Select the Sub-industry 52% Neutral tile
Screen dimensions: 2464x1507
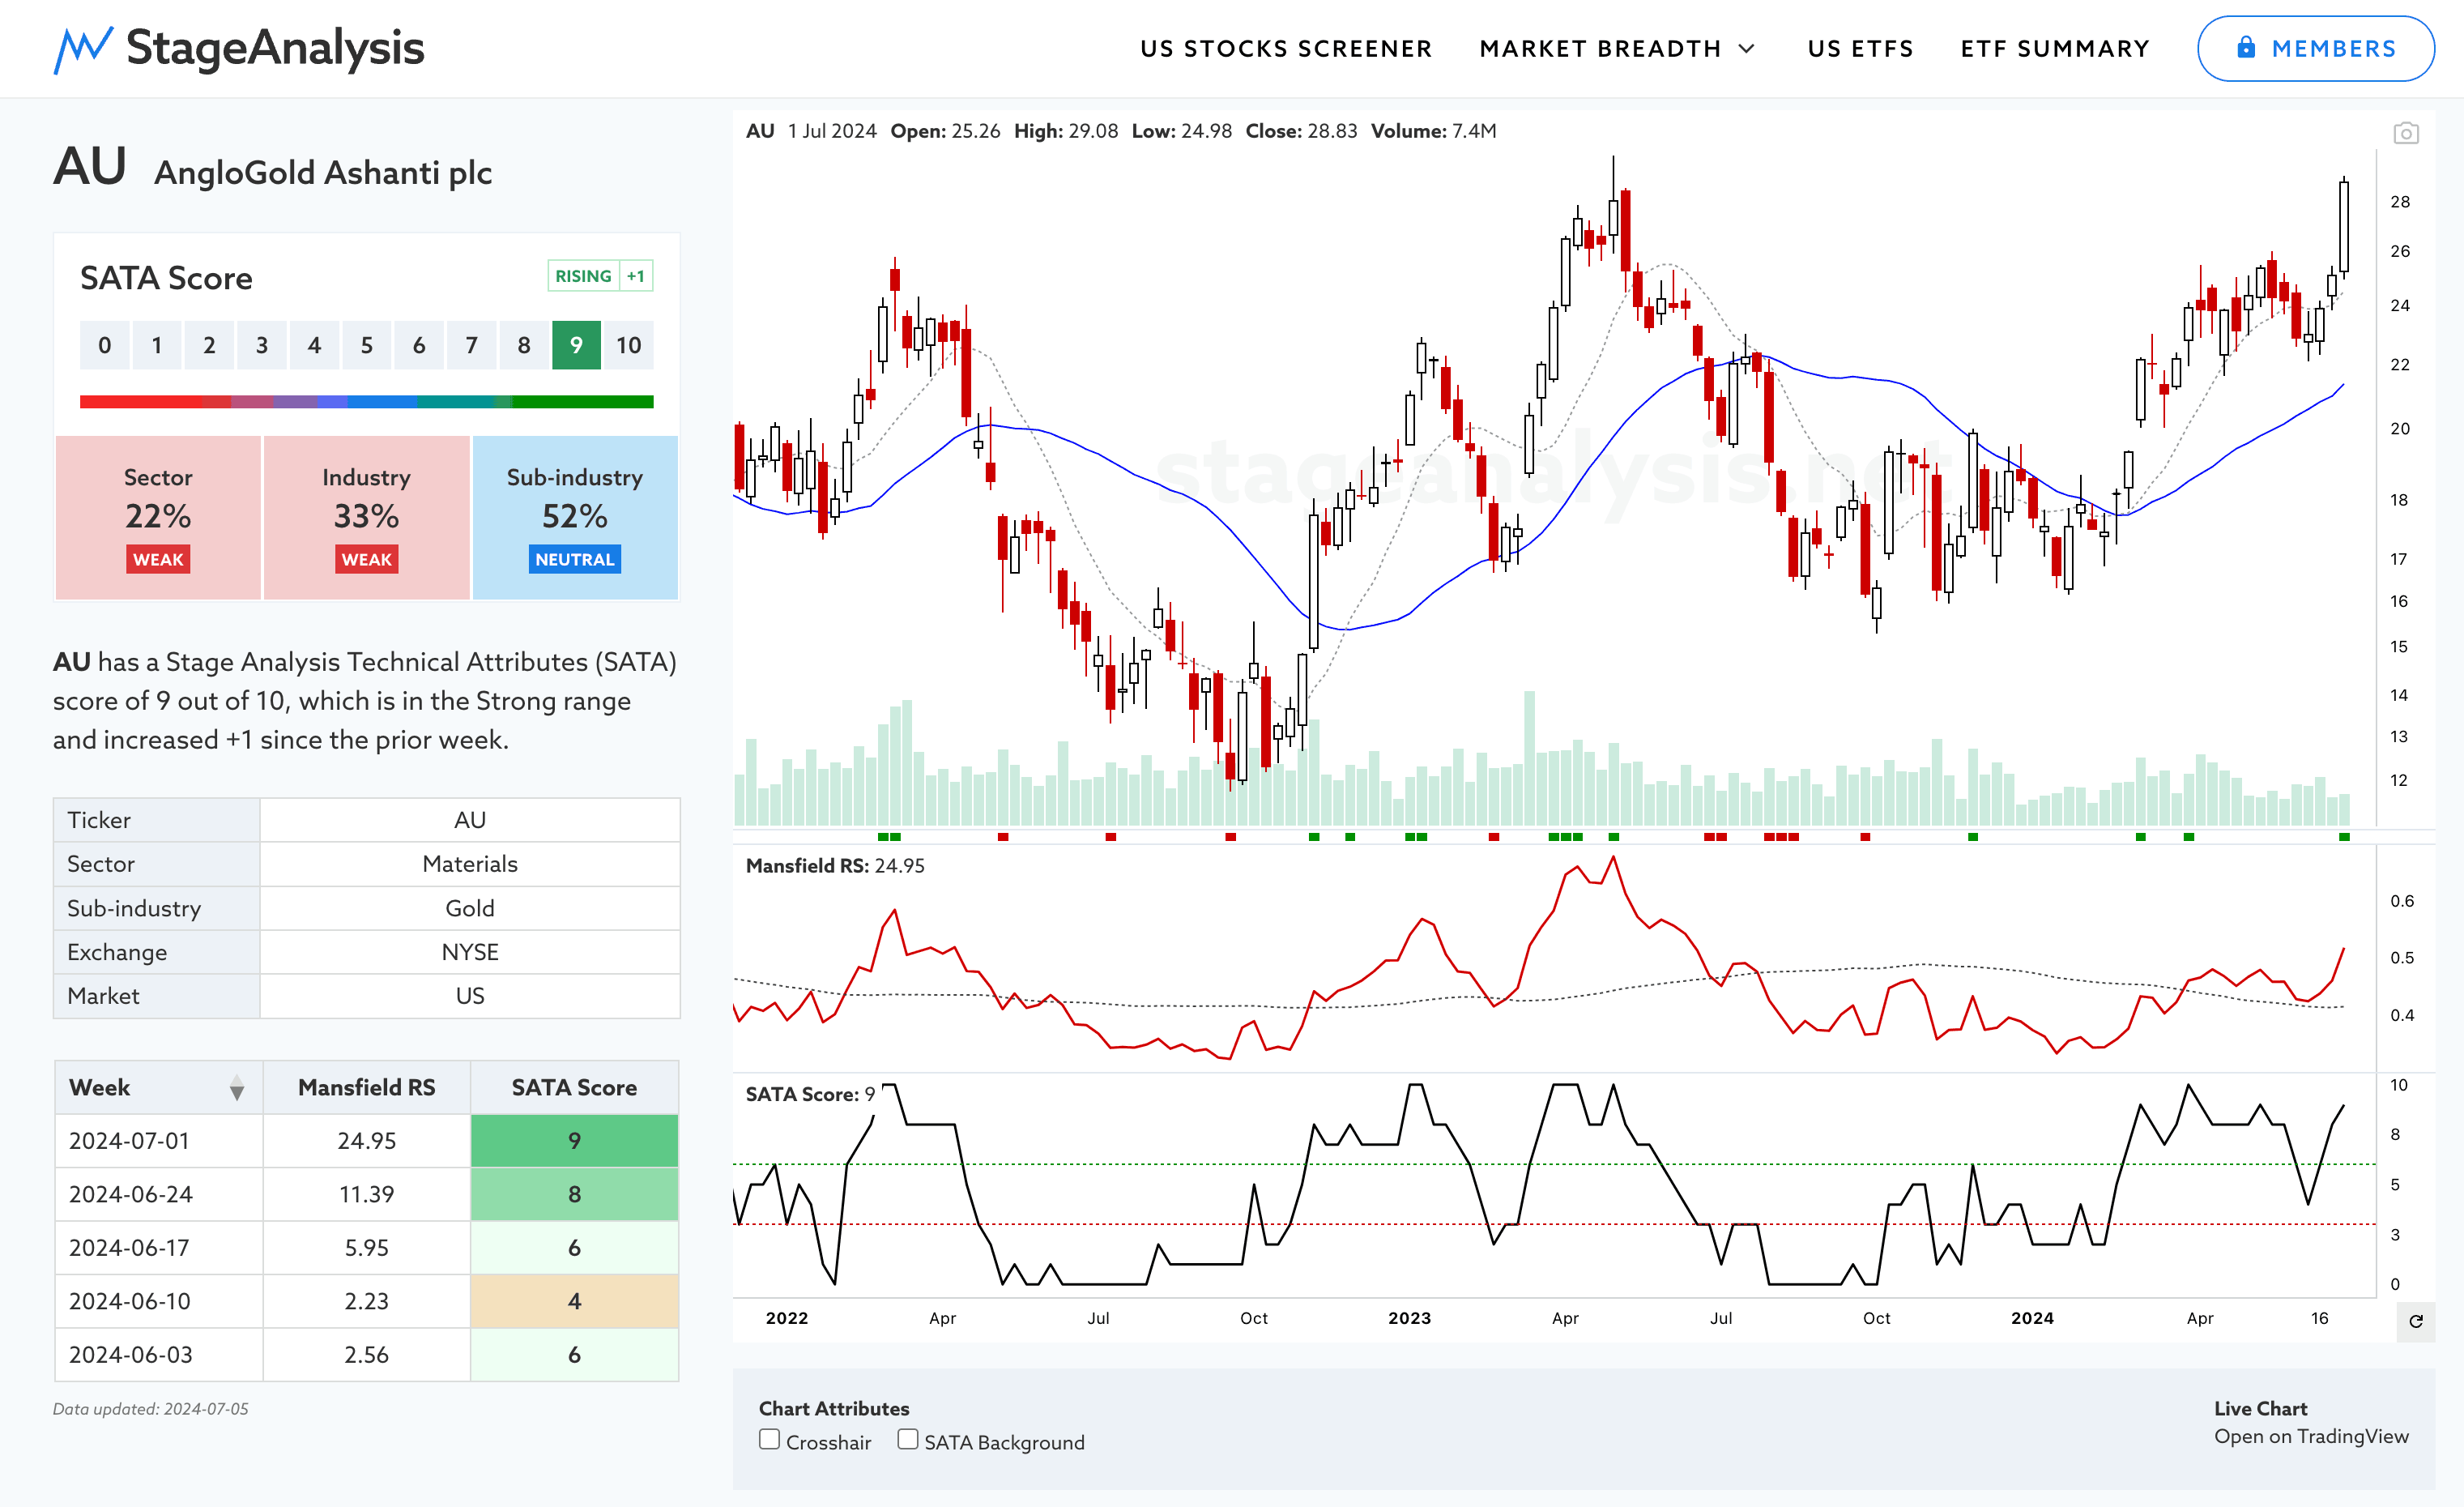click(x=575, y=517)
